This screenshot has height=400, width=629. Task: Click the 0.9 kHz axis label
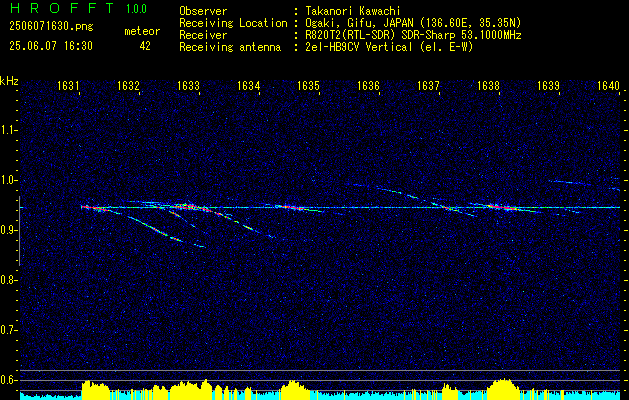click(8, 230)
